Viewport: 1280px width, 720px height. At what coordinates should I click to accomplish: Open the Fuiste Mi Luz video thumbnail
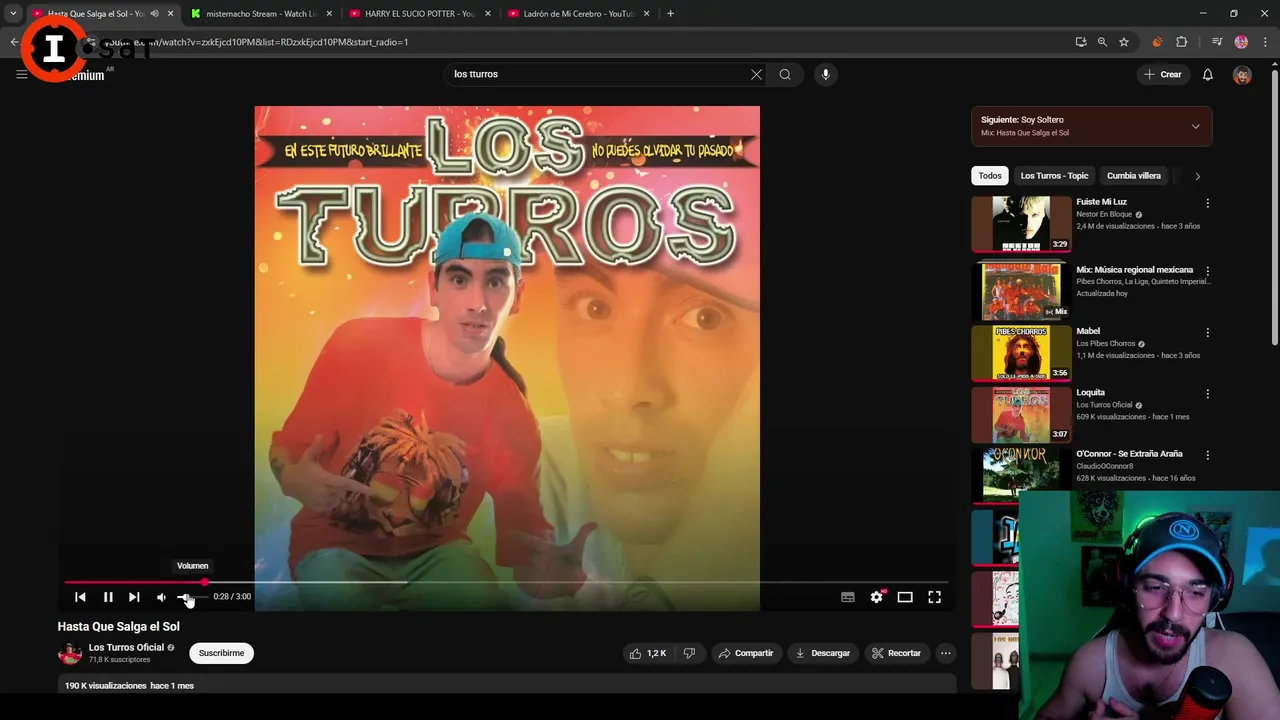[1021, 224]
